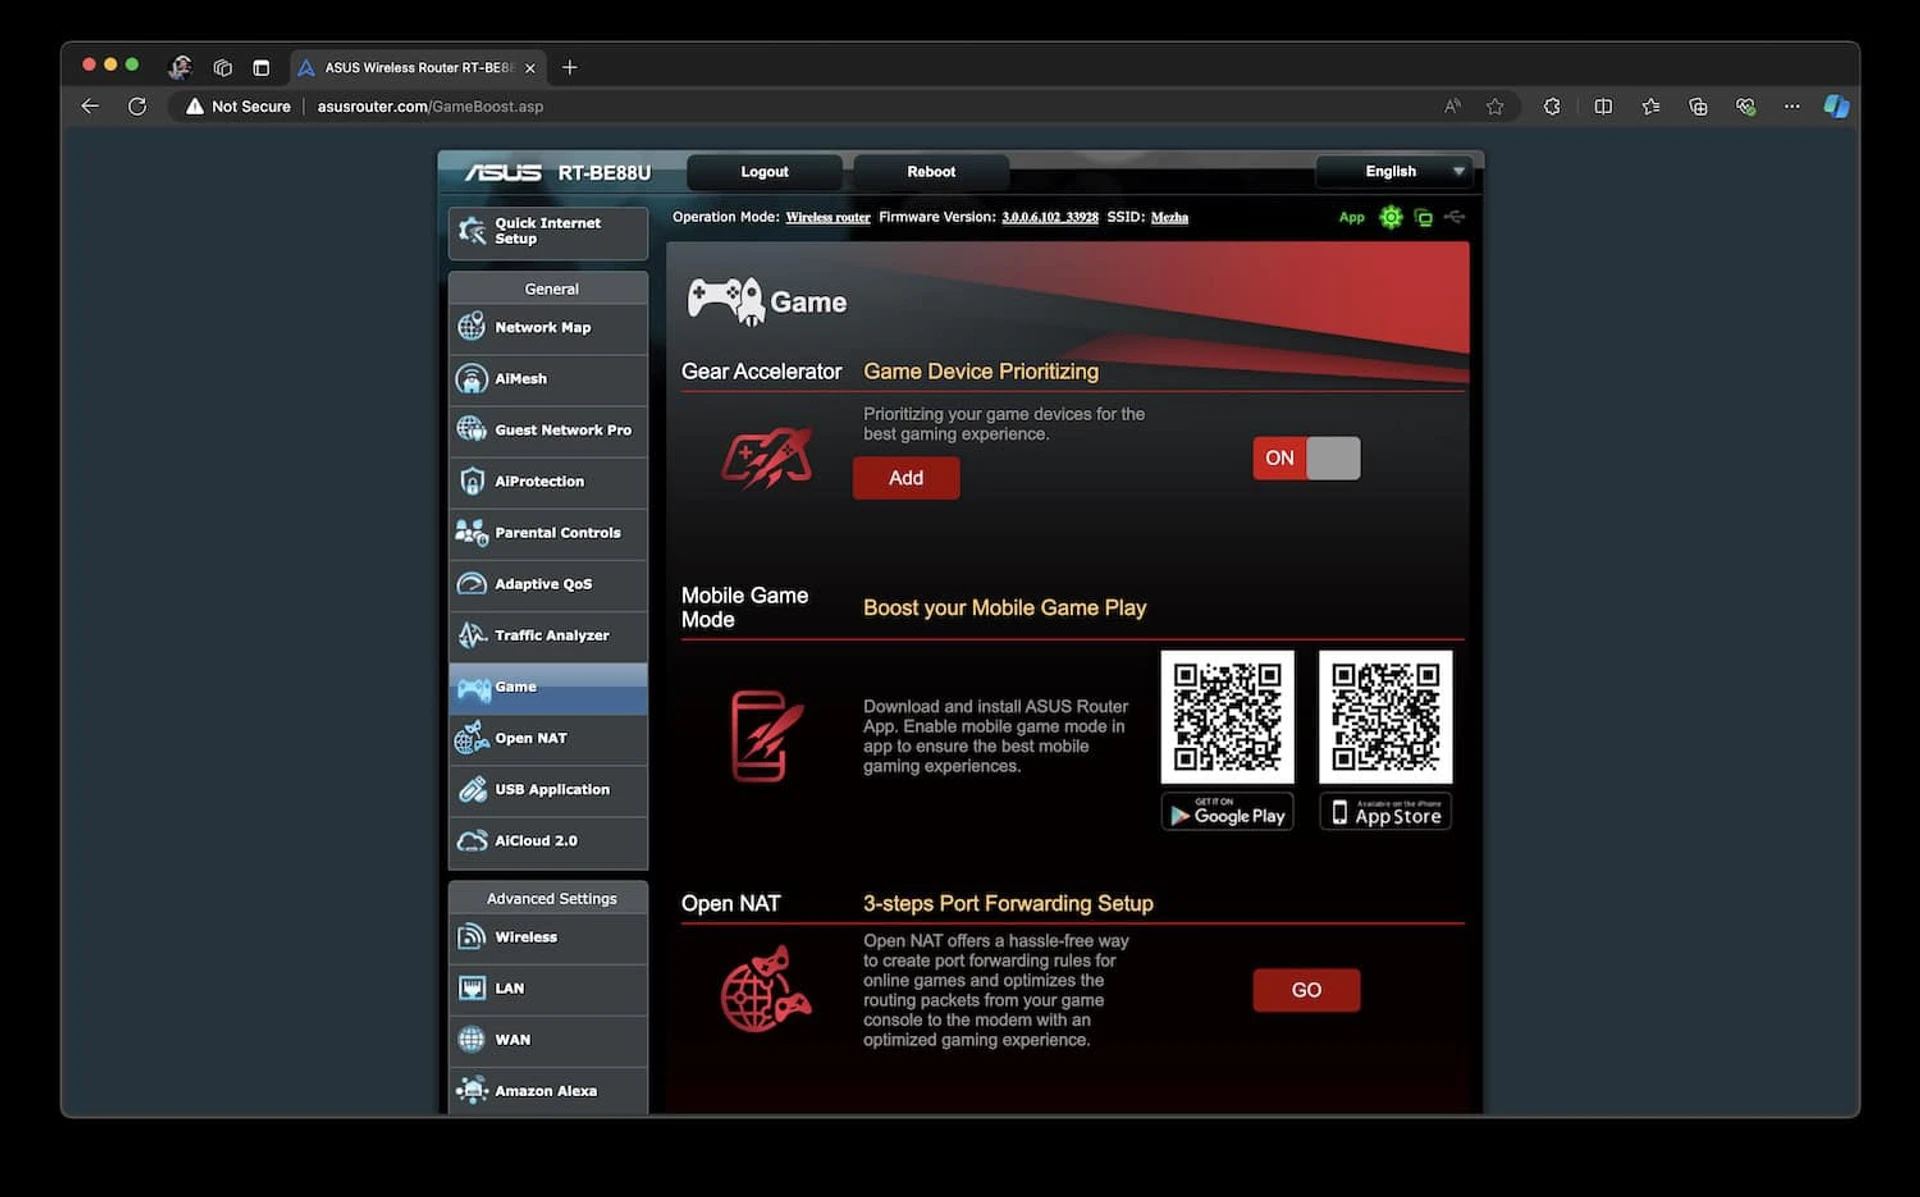Open the Mezha SSID link
This screenshot has width=1920, height=1197.
(x=1169, y=217)
